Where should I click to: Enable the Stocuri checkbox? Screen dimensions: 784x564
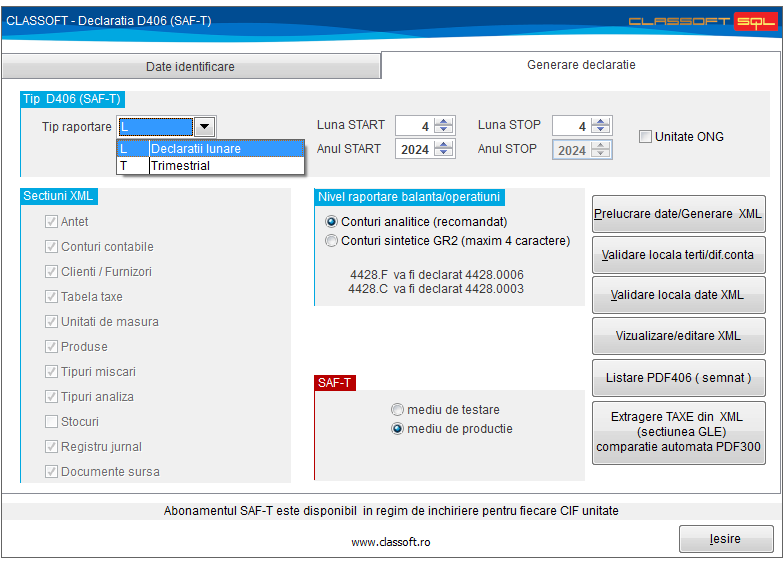click(51, 422)
